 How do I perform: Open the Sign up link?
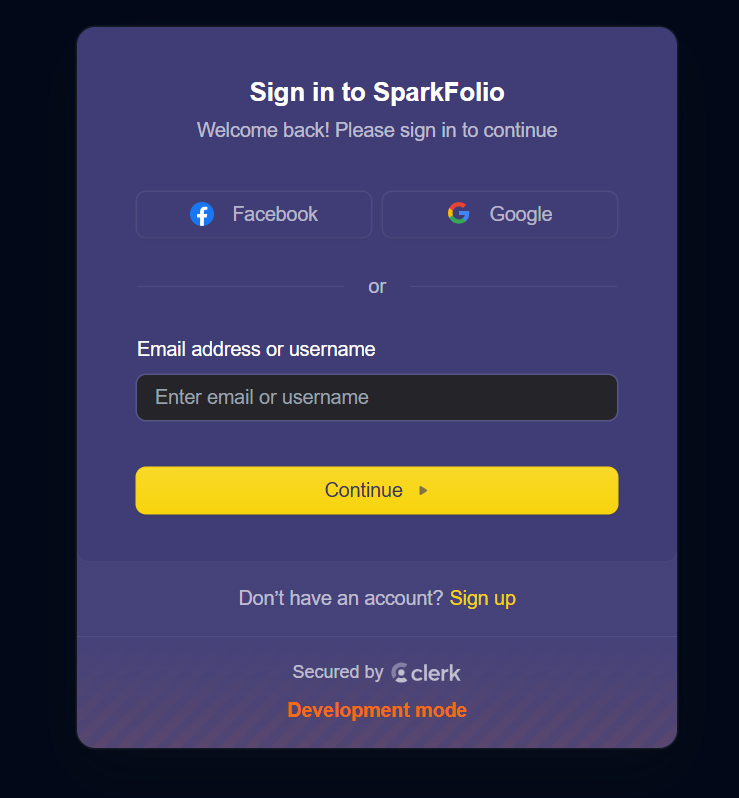point(482,598)
